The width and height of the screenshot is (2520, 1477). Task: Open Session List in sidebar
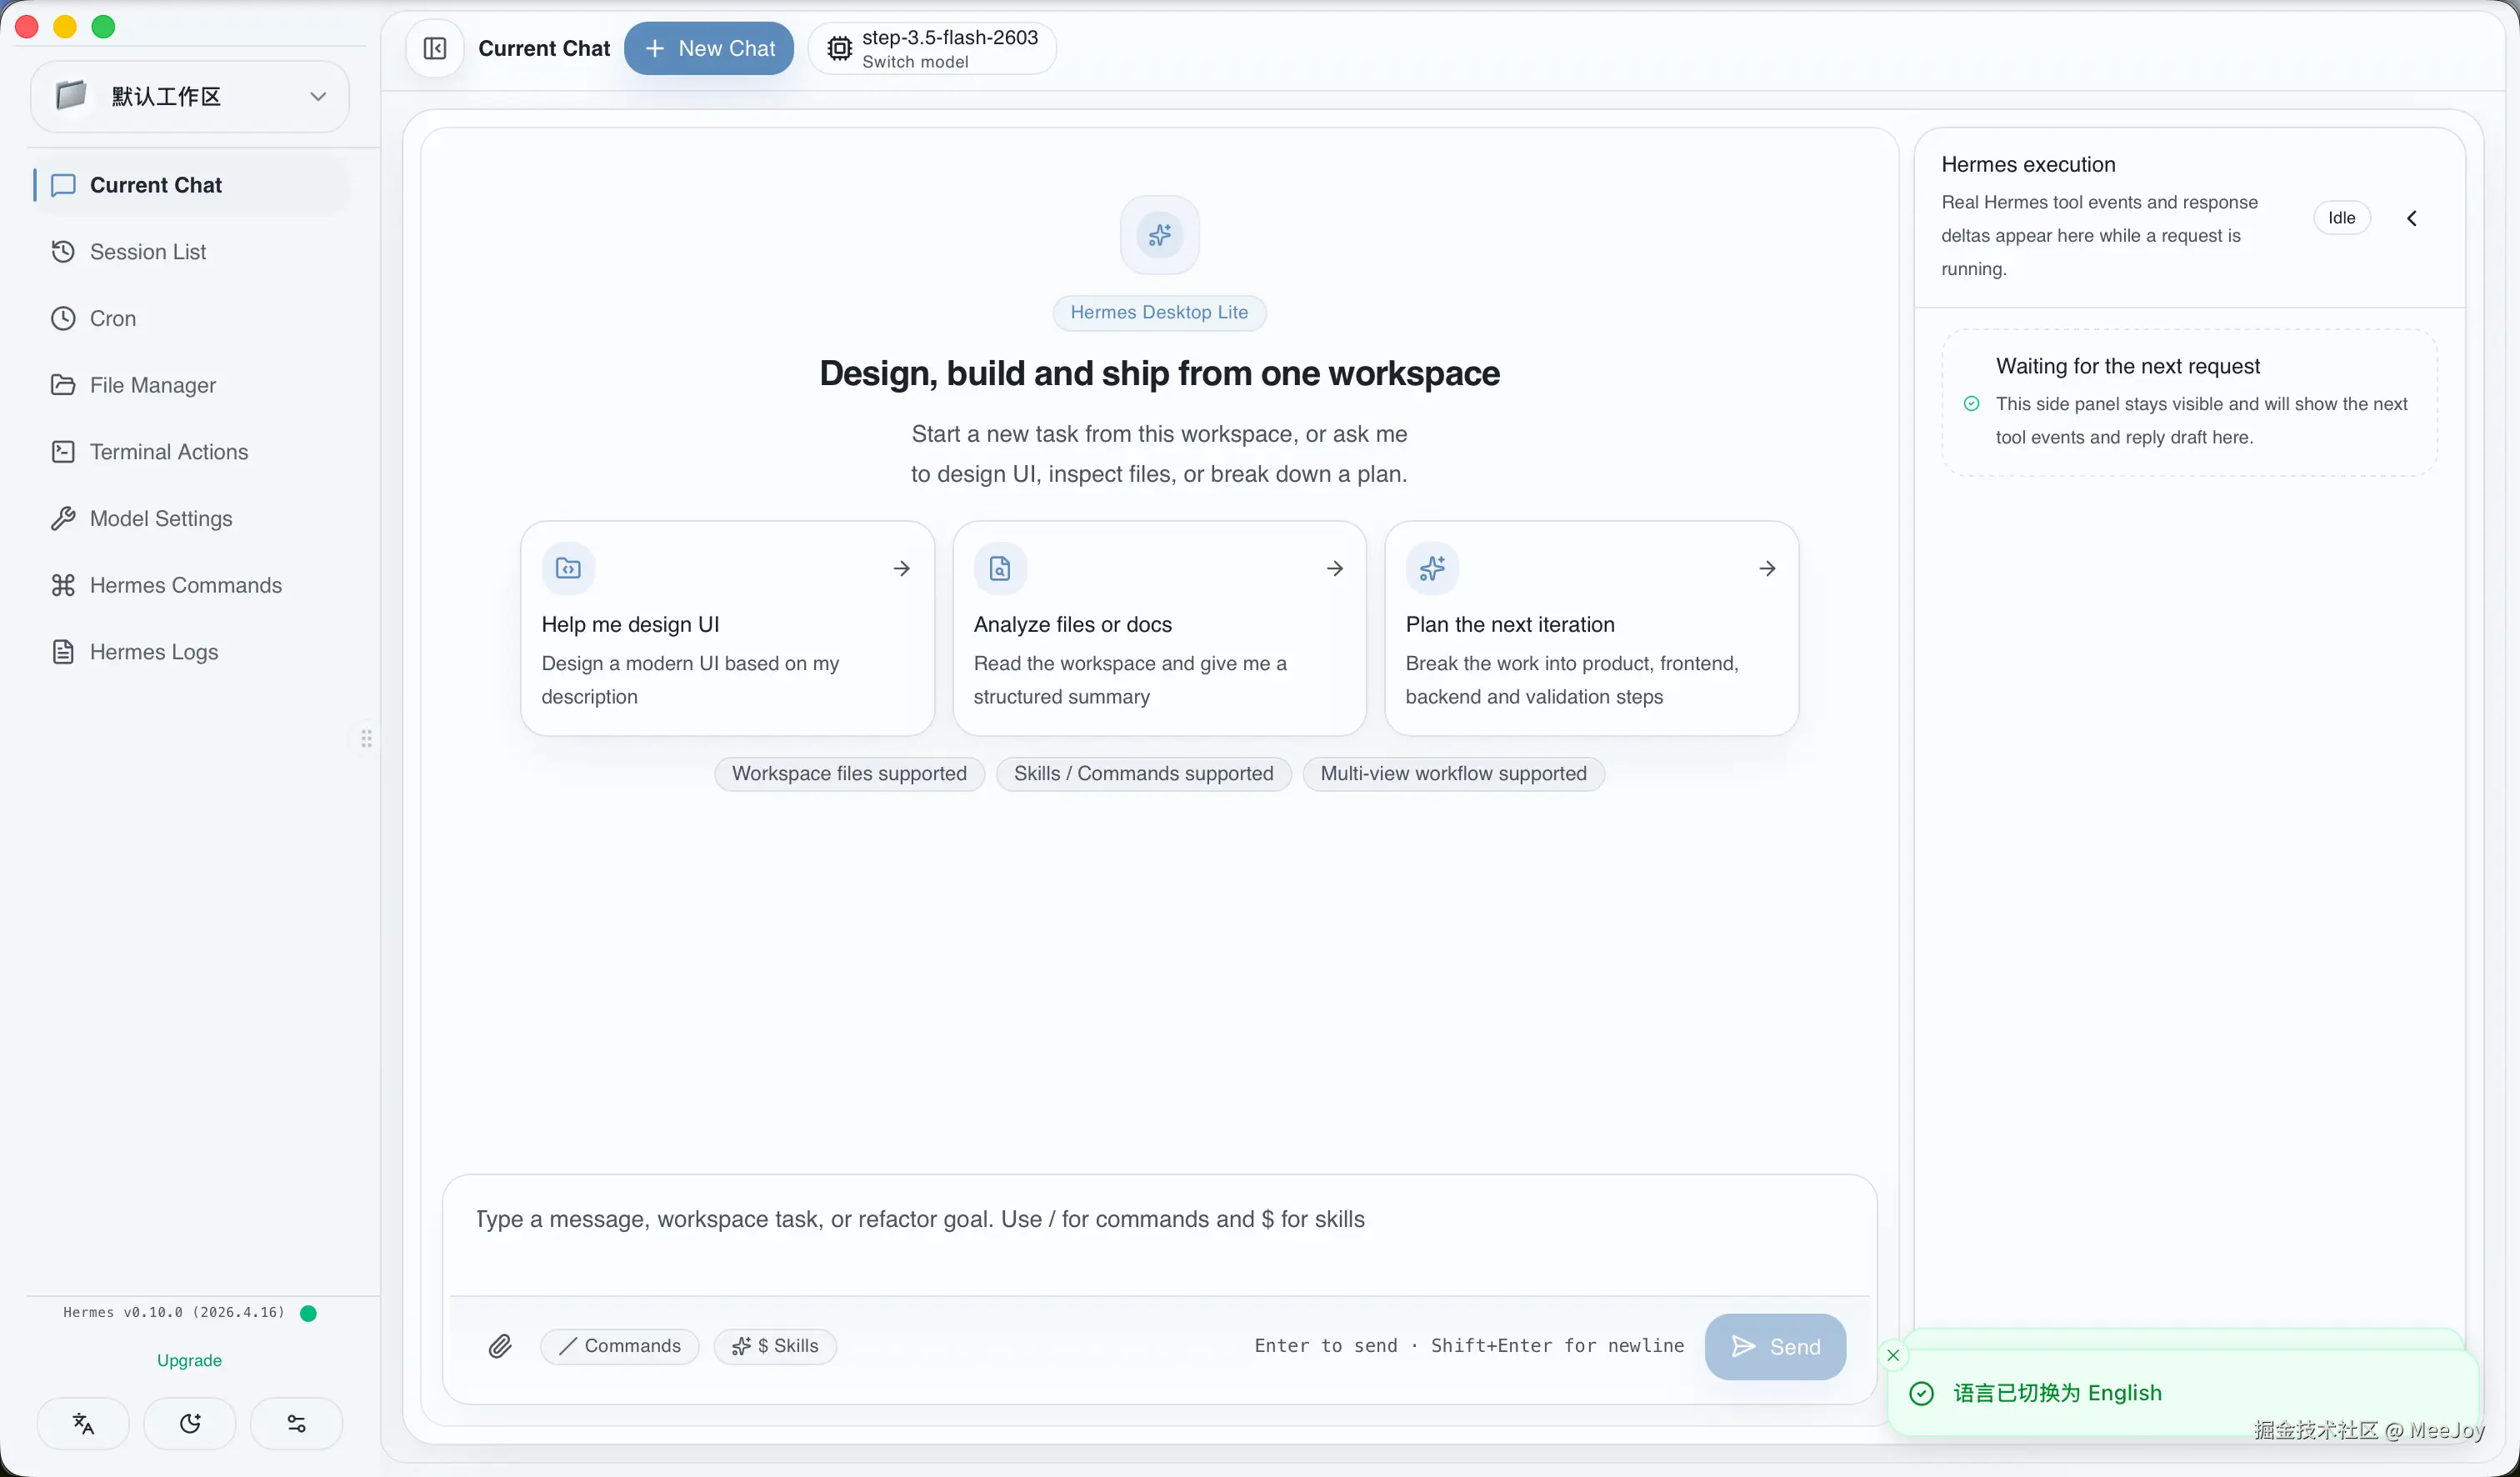click(x=148, y=252)
